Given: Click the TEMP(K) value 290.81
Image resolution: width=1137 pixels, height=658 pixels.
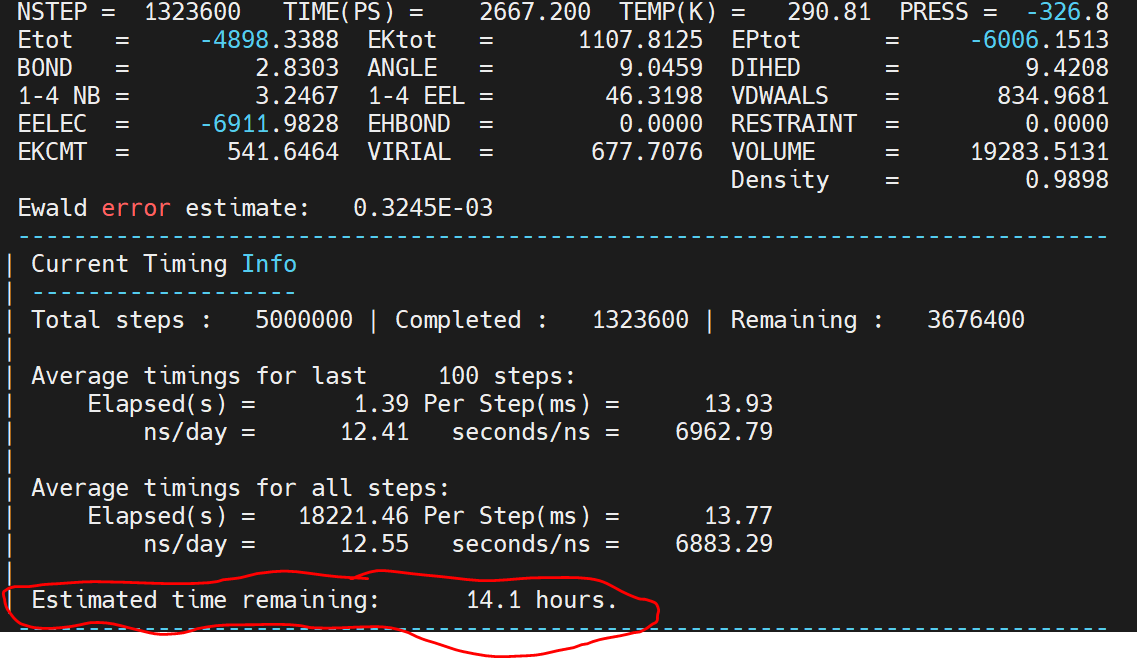Looking at the screenshot, I should [829, 12].
